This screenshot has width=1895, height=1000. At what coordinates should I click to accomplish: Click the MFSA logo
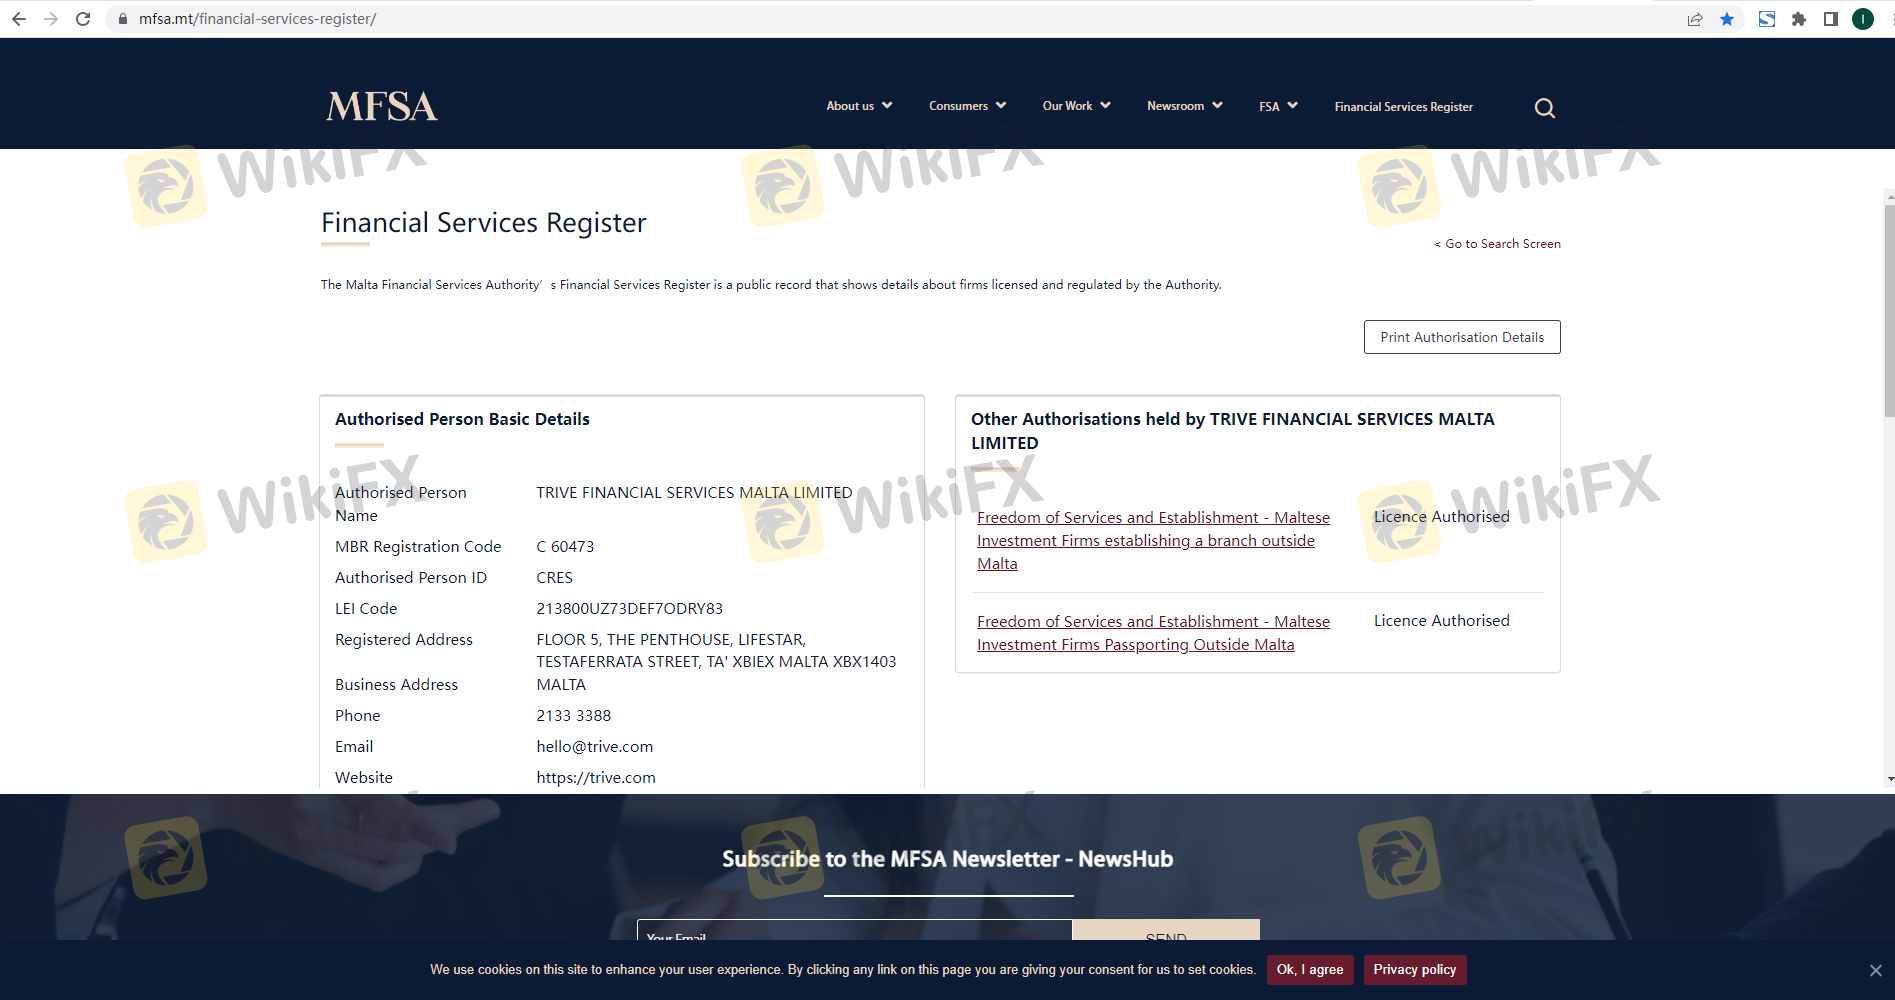click(x=382, y=106)
